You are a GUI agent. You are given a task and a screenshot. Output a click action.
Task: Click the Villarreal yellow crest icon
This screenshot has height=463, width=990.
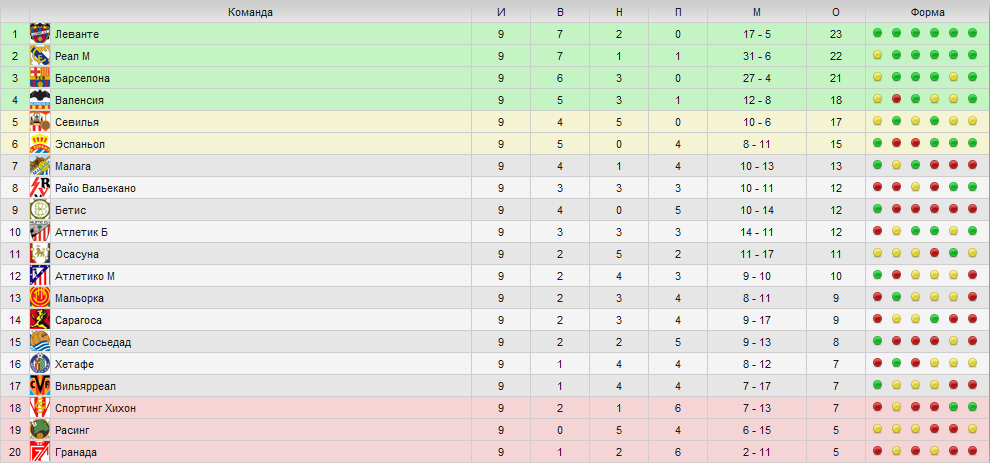click(x=40, y=386)
